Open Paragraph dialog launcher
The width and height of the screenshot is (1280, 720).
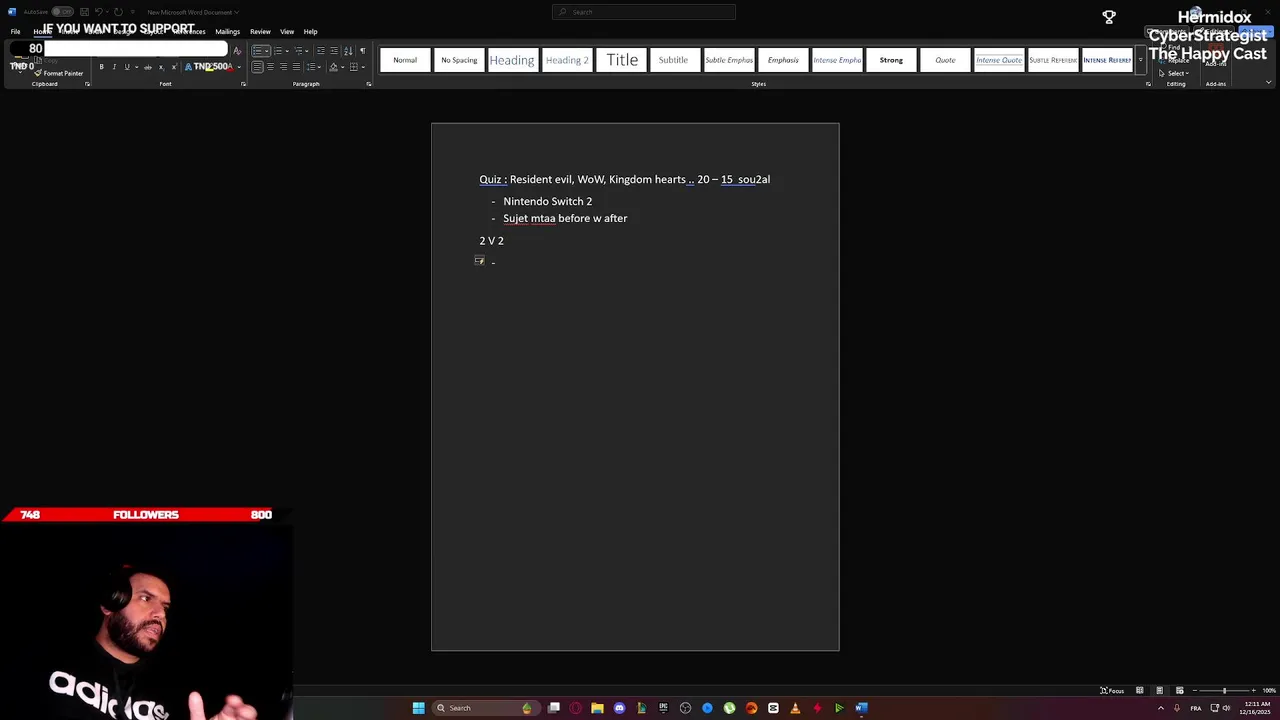tap(368, 84)
